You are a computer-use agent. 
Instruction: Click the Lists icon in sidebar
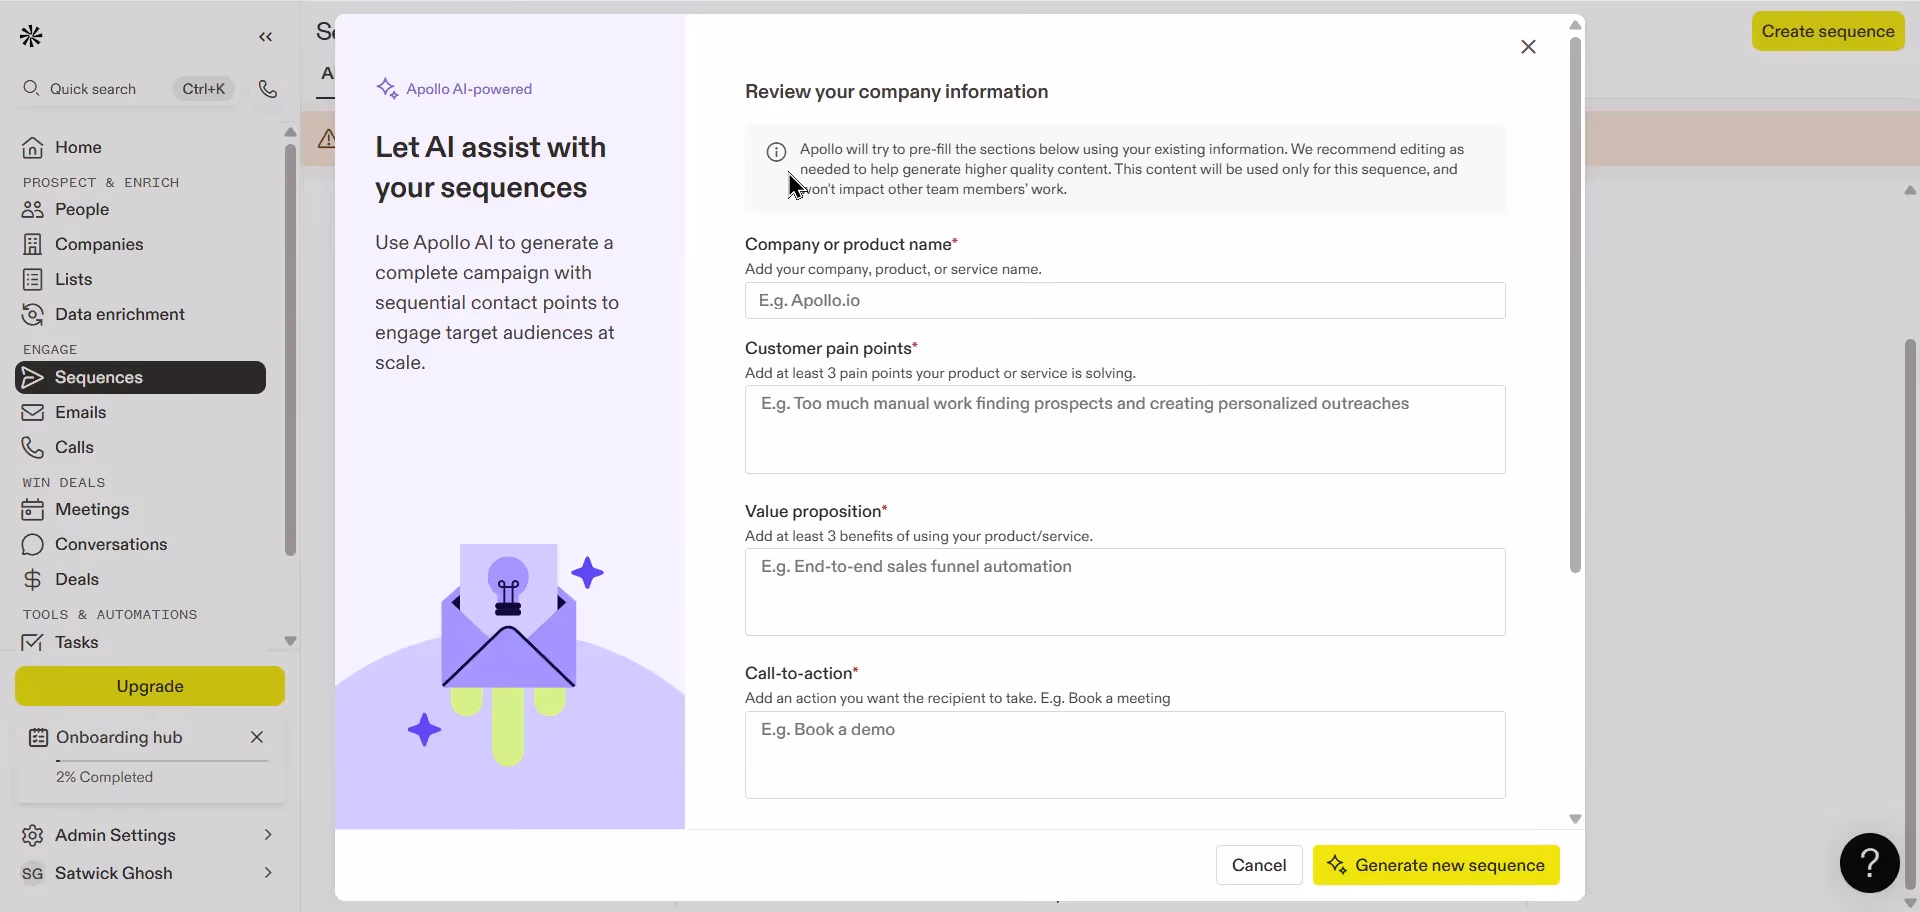(x=33, y=280)
